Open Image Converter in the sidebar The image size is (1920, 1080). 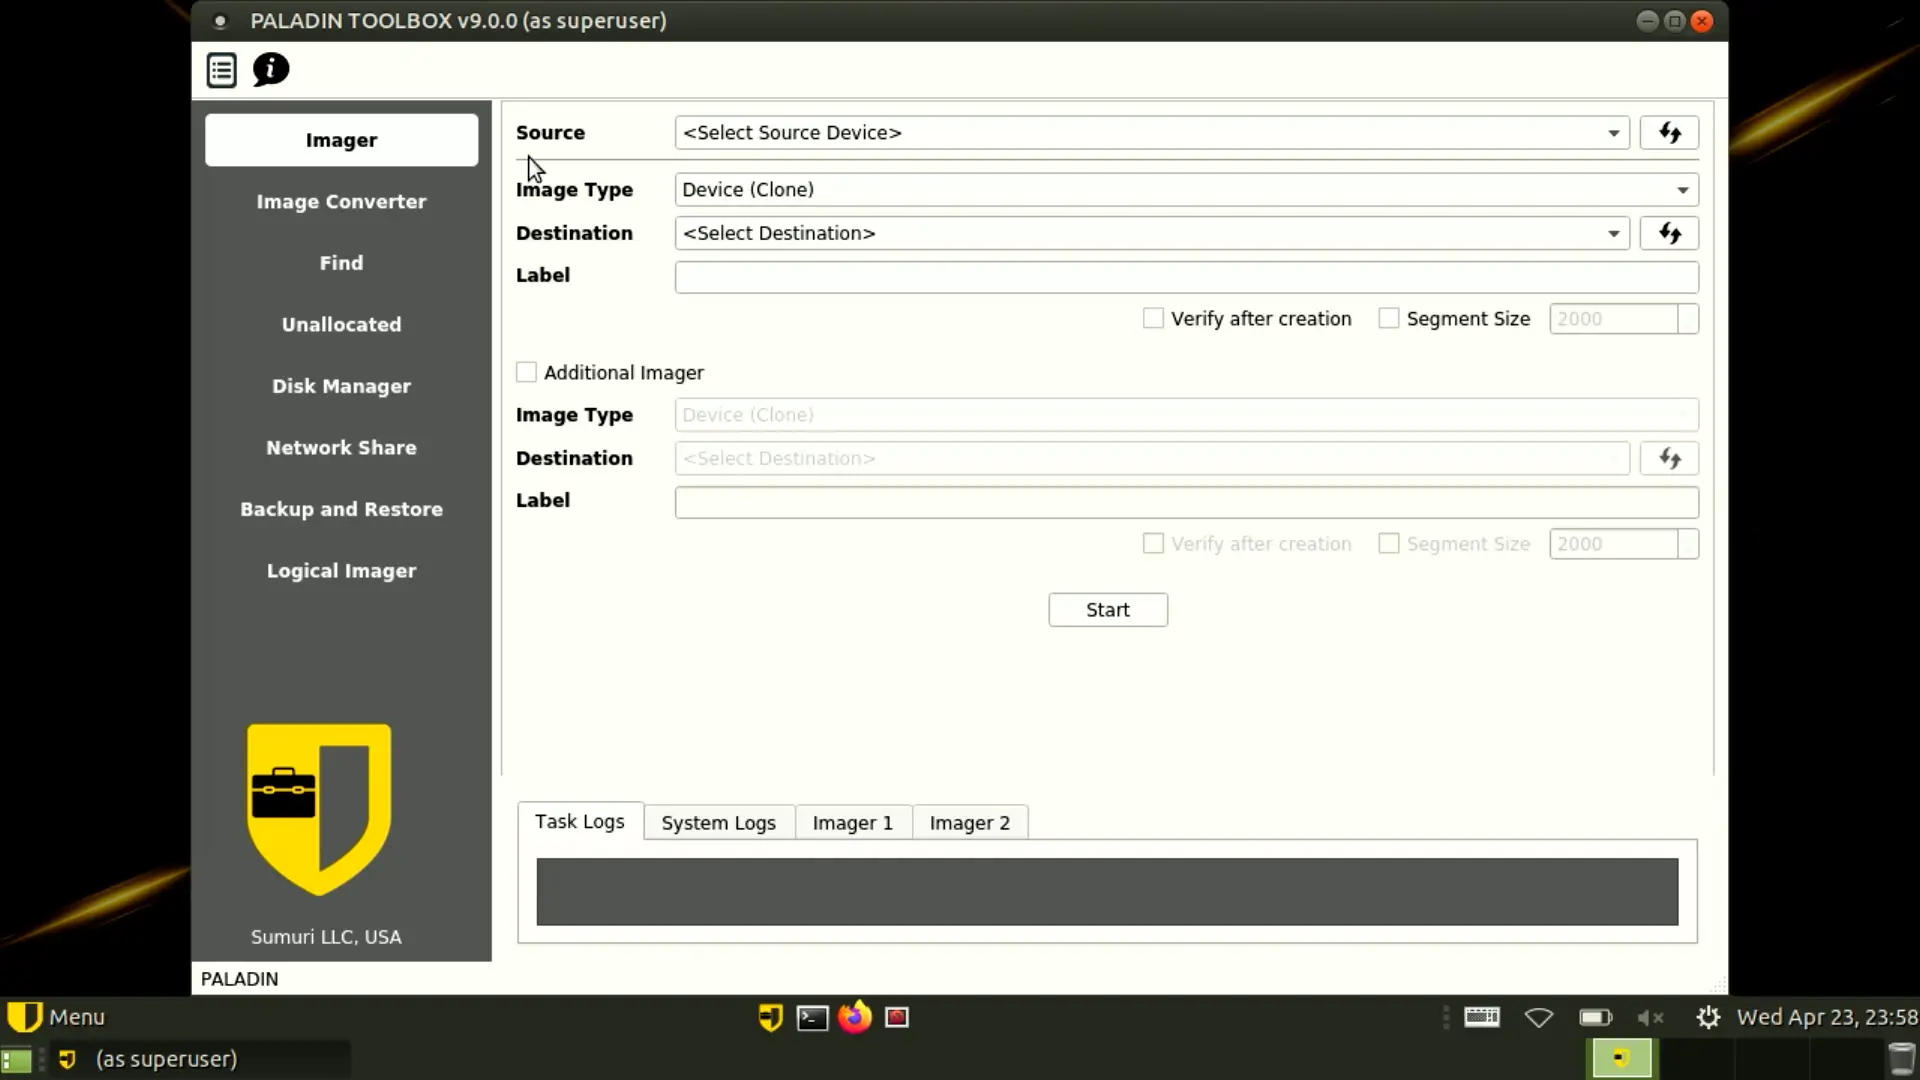tap(341, 202)
